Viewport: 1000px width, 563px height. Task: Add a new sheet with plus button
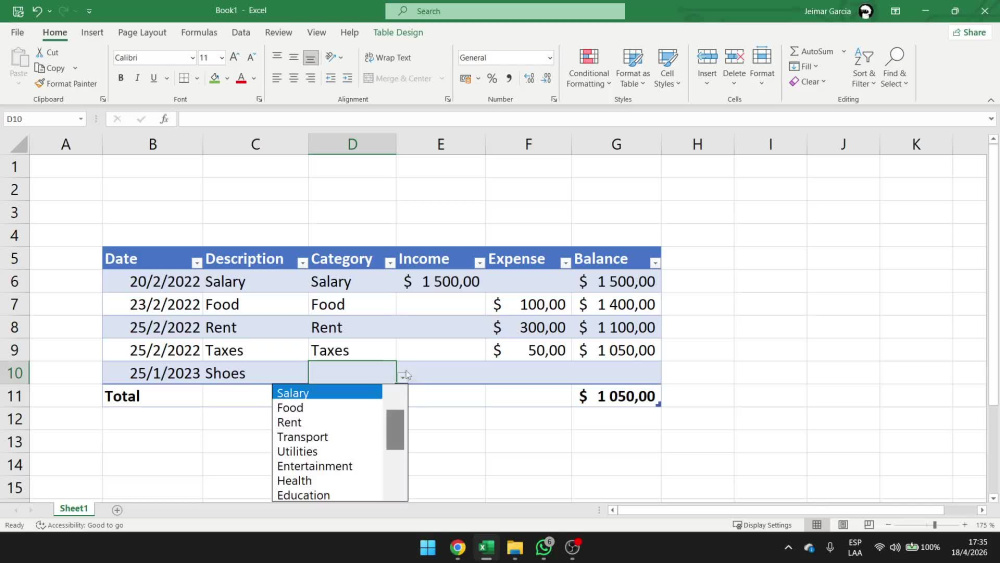coord(117,510)
